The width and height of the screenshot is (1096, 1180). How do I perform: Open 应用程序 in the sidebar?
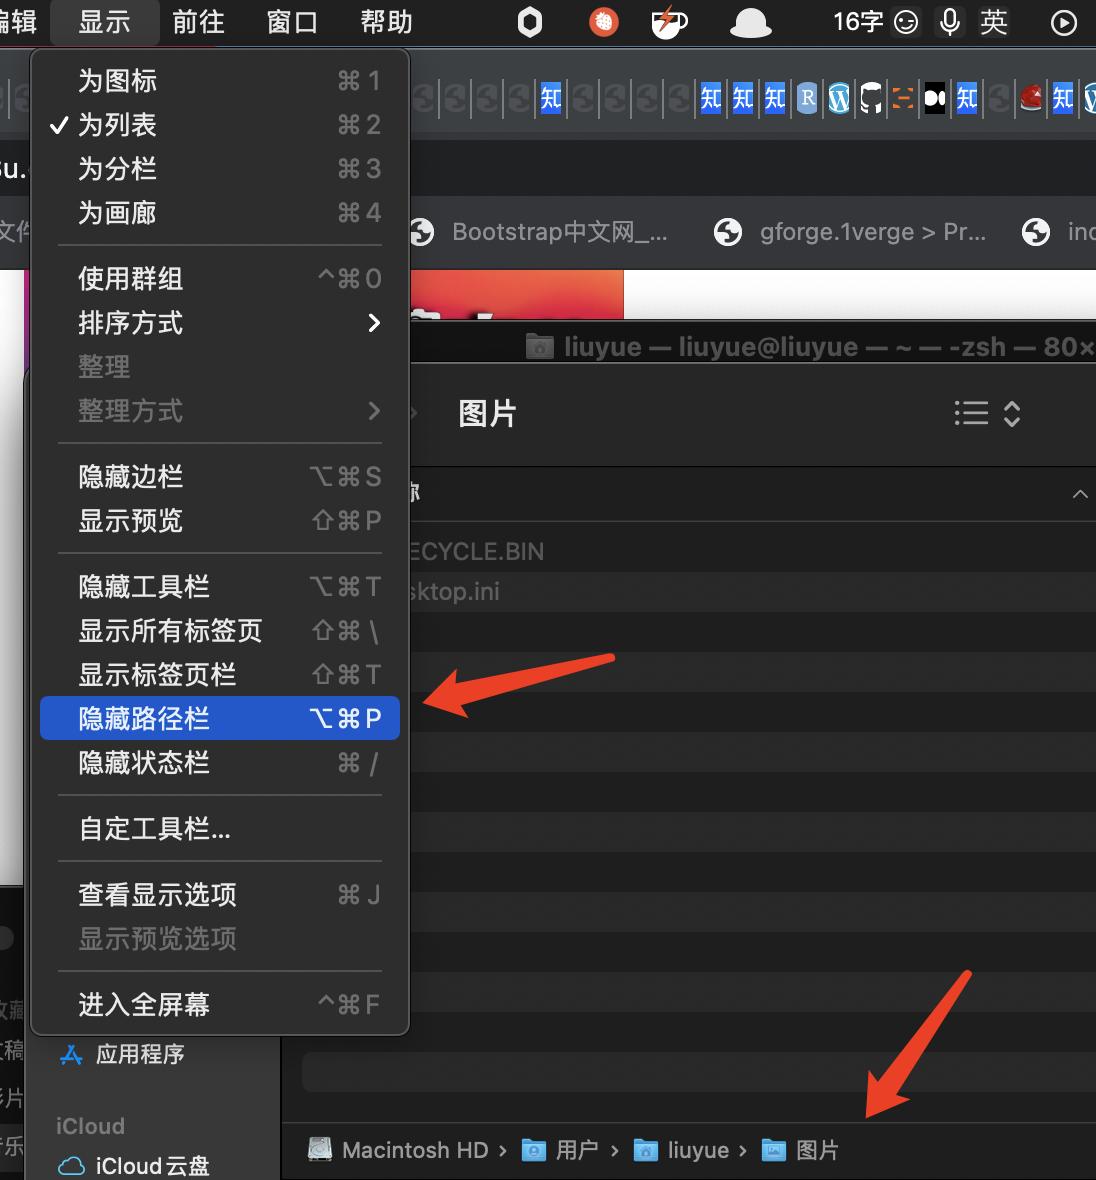(x=140, y=1053)
